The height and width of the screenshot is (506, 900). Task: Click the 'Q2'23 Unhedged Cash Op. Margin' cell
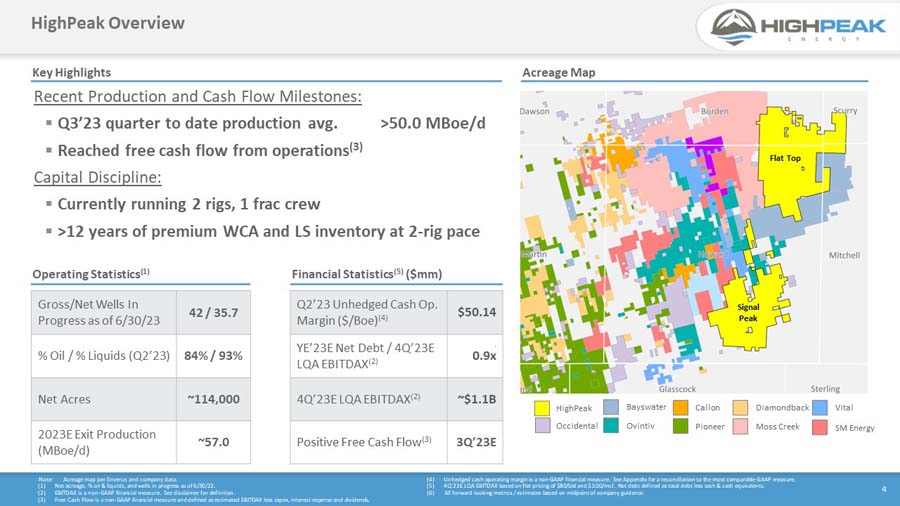click(x=368, y=312)
